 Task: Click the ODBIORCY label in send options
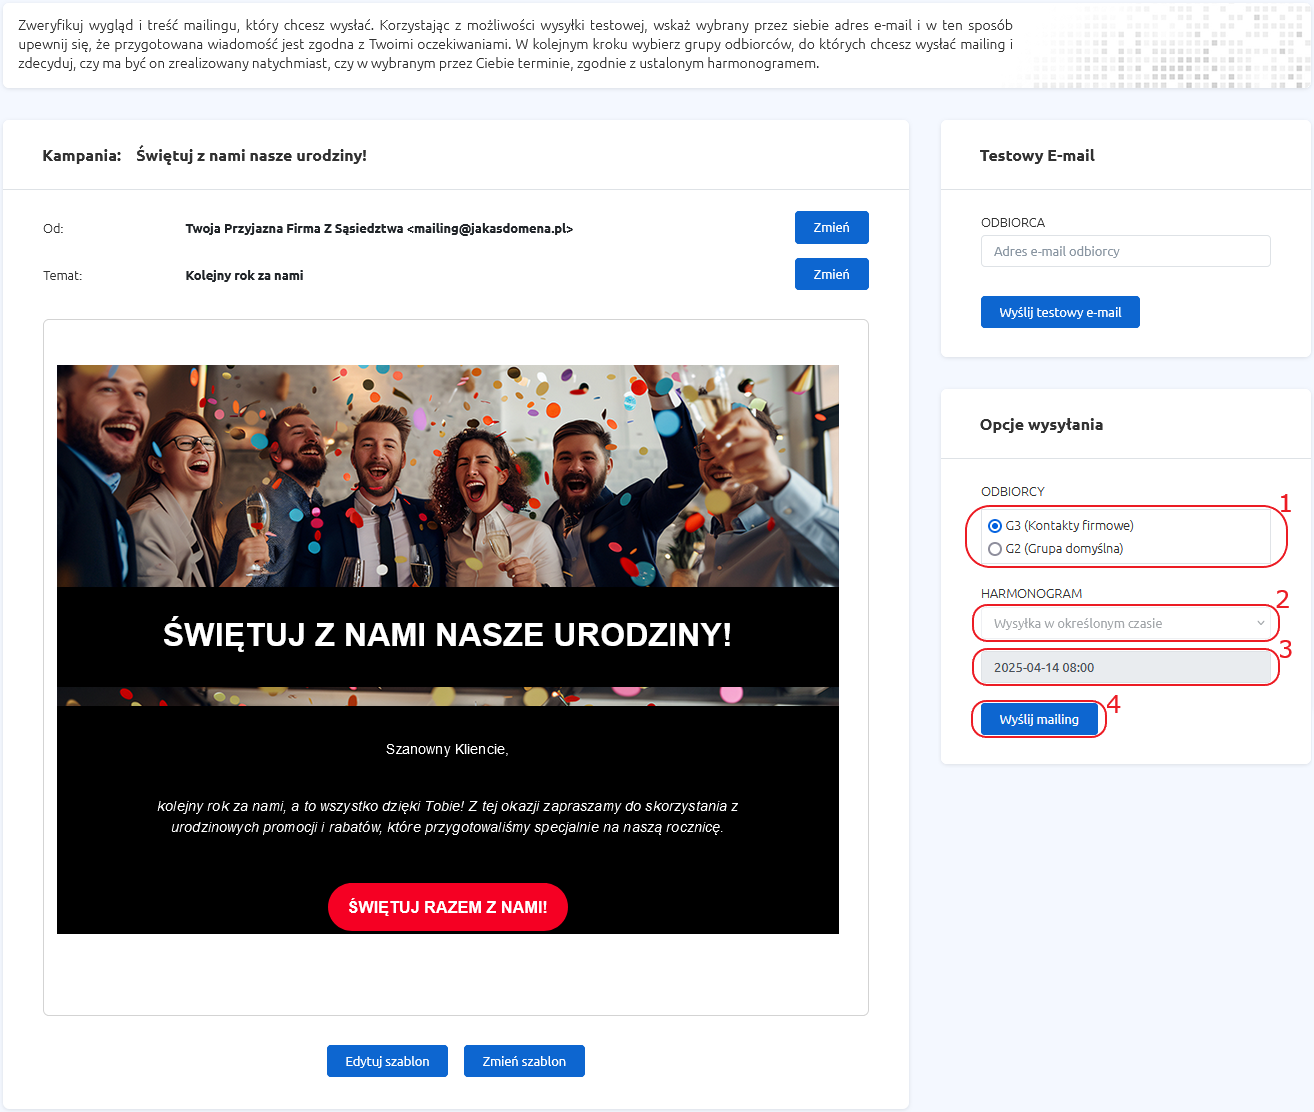coord(1012,491)
